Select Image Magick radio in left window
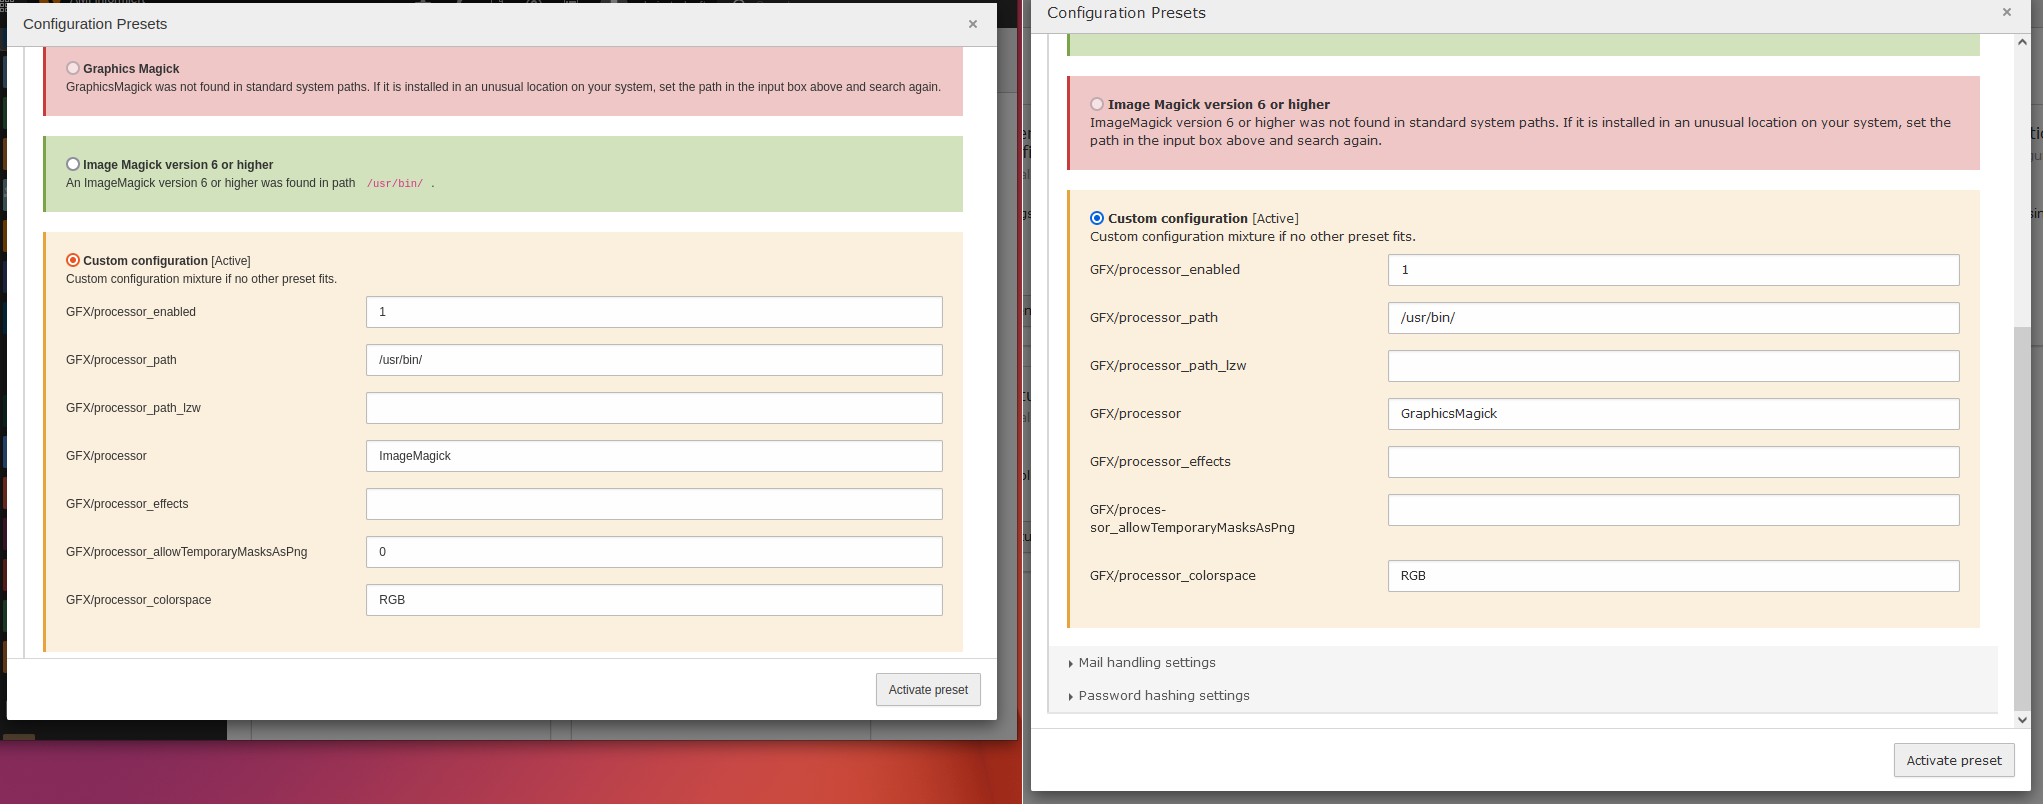This screenshot has width=2043, height=804. click(73, 164)
